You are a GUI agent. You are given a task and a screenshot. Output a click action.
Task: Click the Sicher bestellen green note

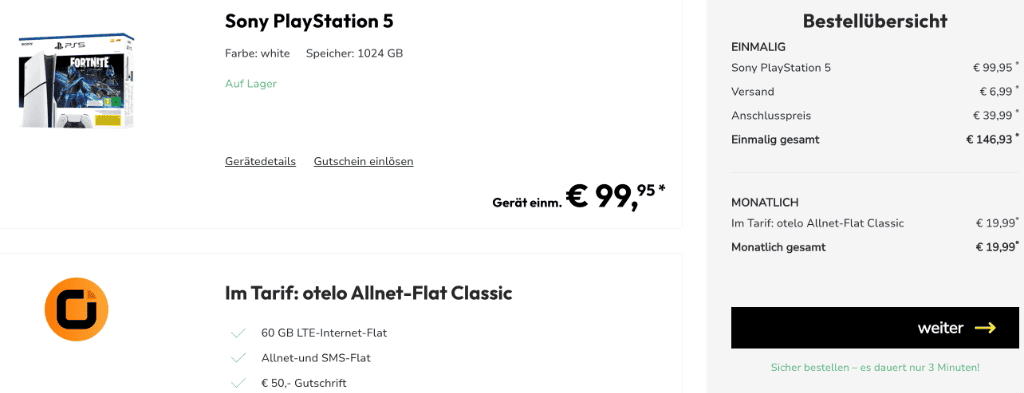point(874,368)
